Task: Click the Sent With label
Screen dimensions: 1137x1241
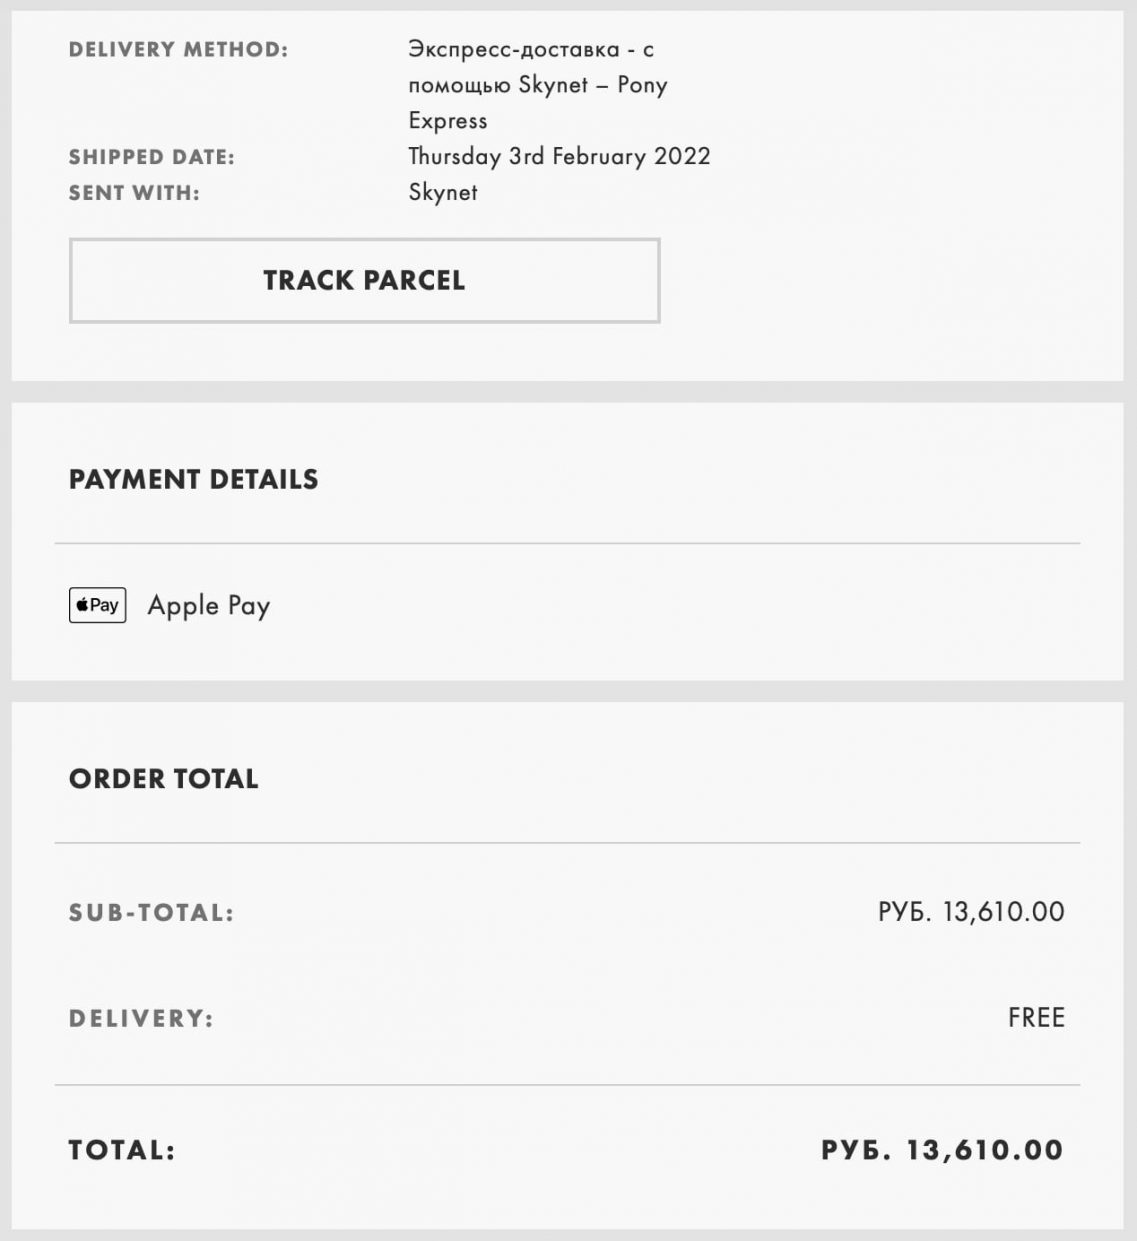Action: 134,193
